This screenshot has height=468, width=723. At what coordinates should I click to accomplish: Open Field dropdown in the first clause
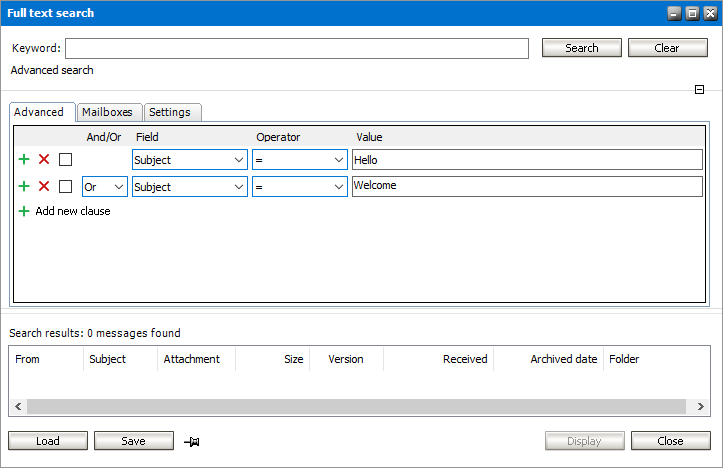click(190, 159)
